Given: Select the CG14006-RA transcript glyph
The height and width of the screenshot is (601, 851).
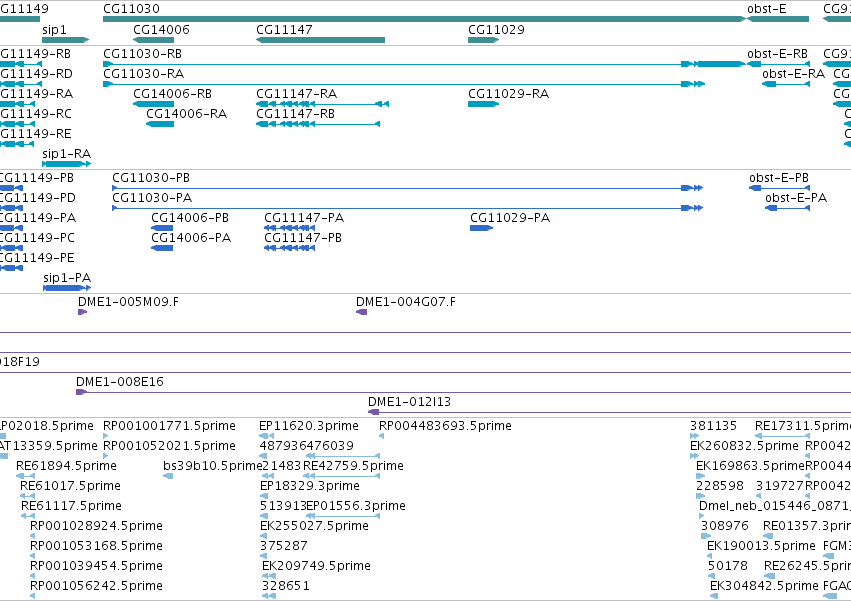Looking at the screenshot, I should pyautogui.click(x=160, y=124).
